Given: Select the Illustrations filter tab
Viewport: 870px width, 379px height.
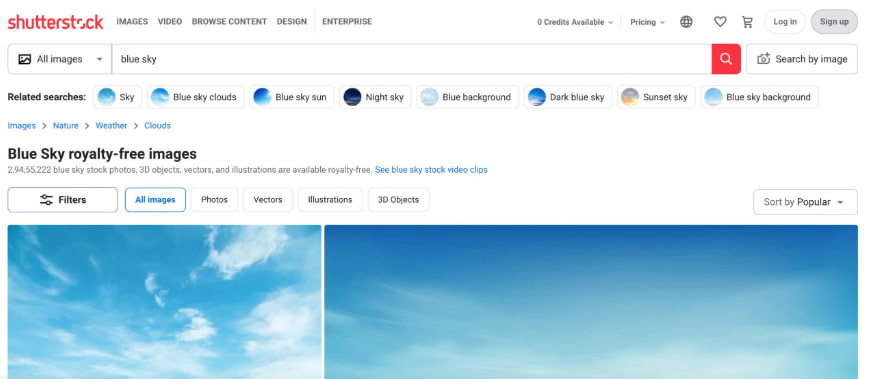Looking at the screenshot, I should 330,200.
